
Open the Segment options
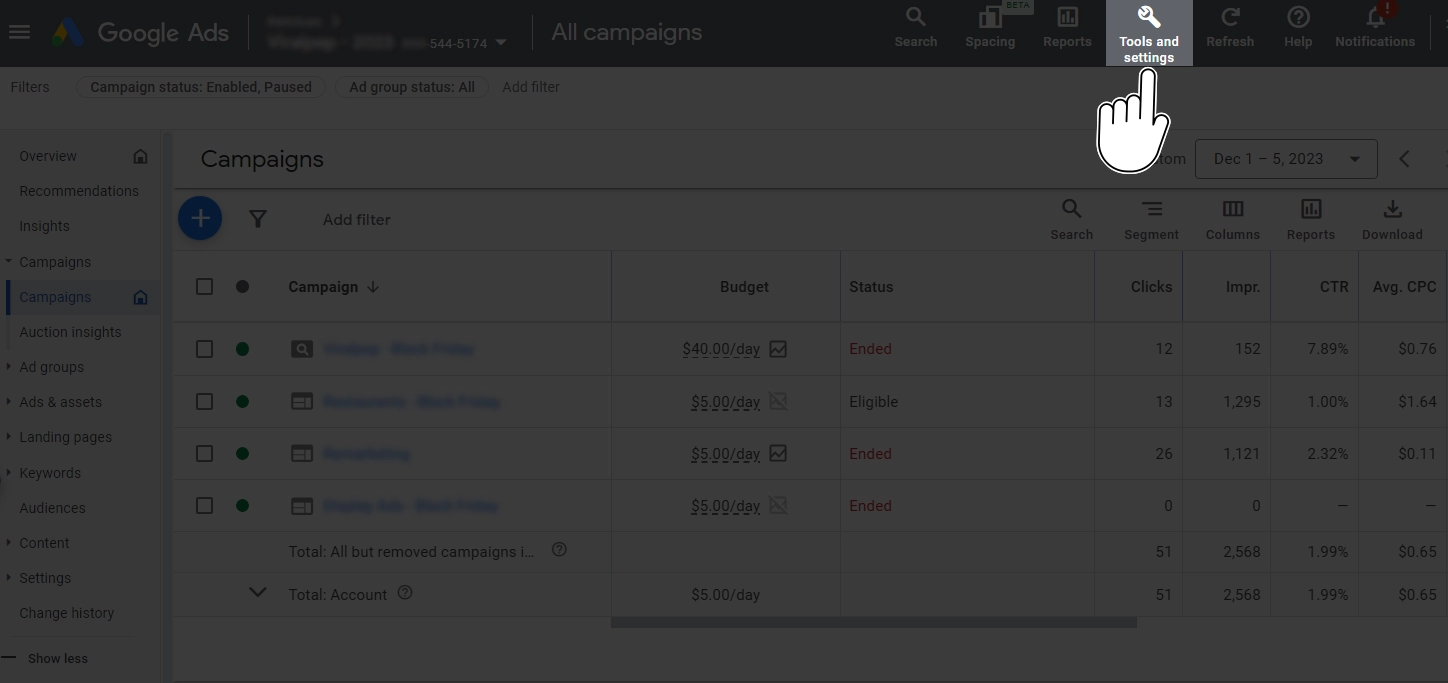1151,219
